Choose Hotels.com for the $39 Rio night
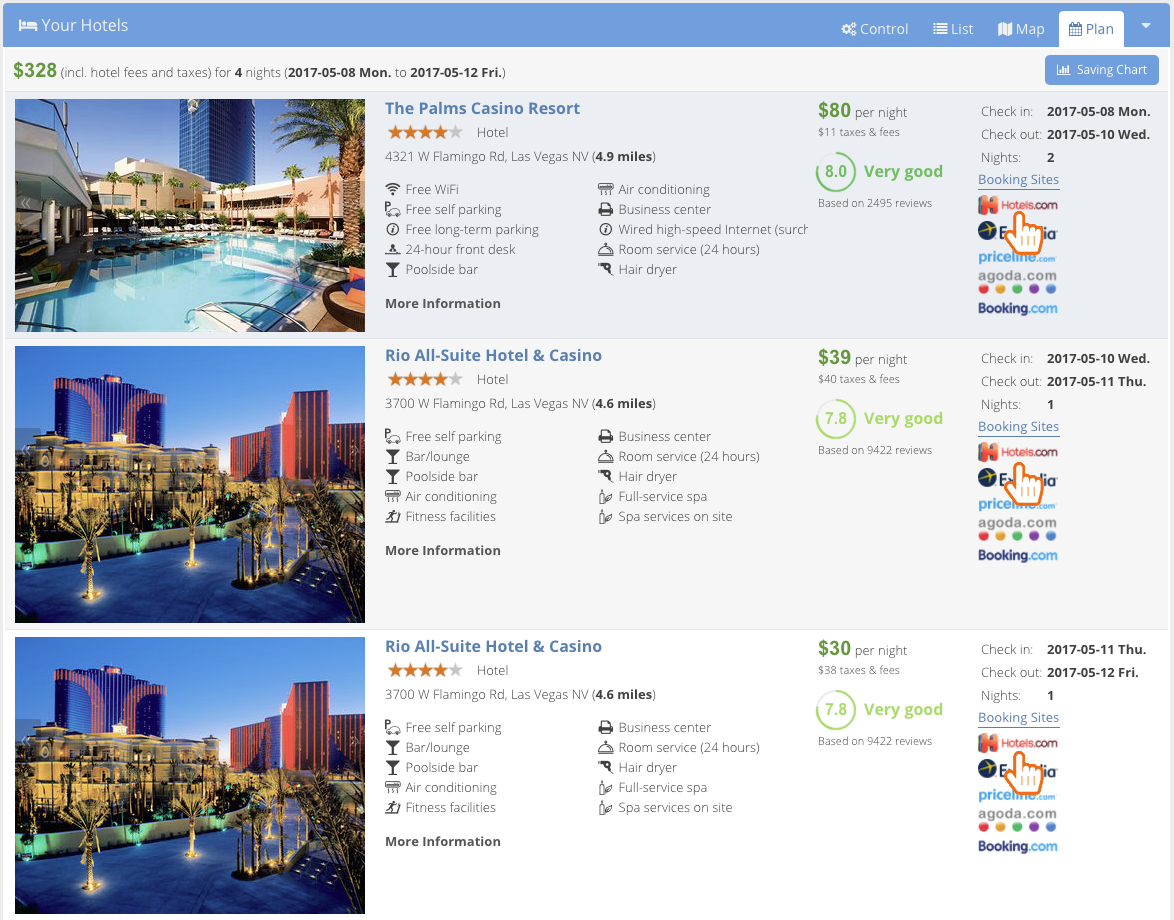This screenshot has height=920, width=1174. 1018,452
